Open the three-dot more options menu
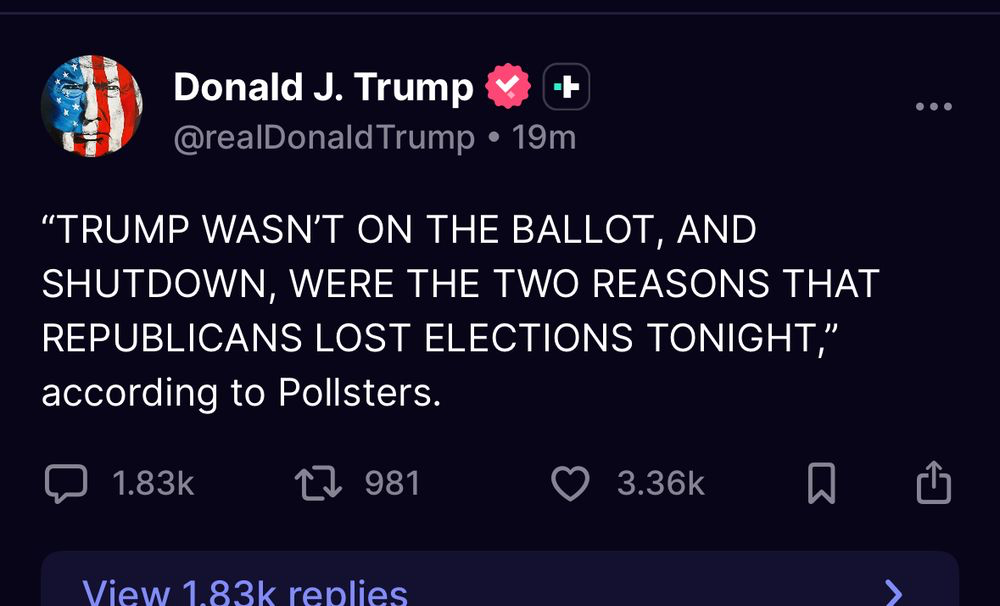1000x606 pixels. pos(934,106)
